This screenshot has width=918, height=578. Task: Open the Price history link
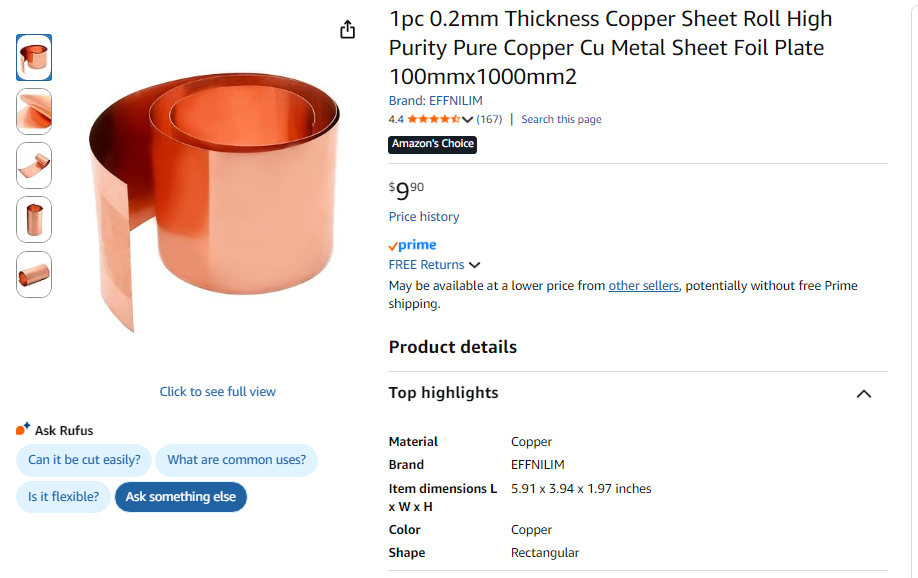click(x=423, y=216)
